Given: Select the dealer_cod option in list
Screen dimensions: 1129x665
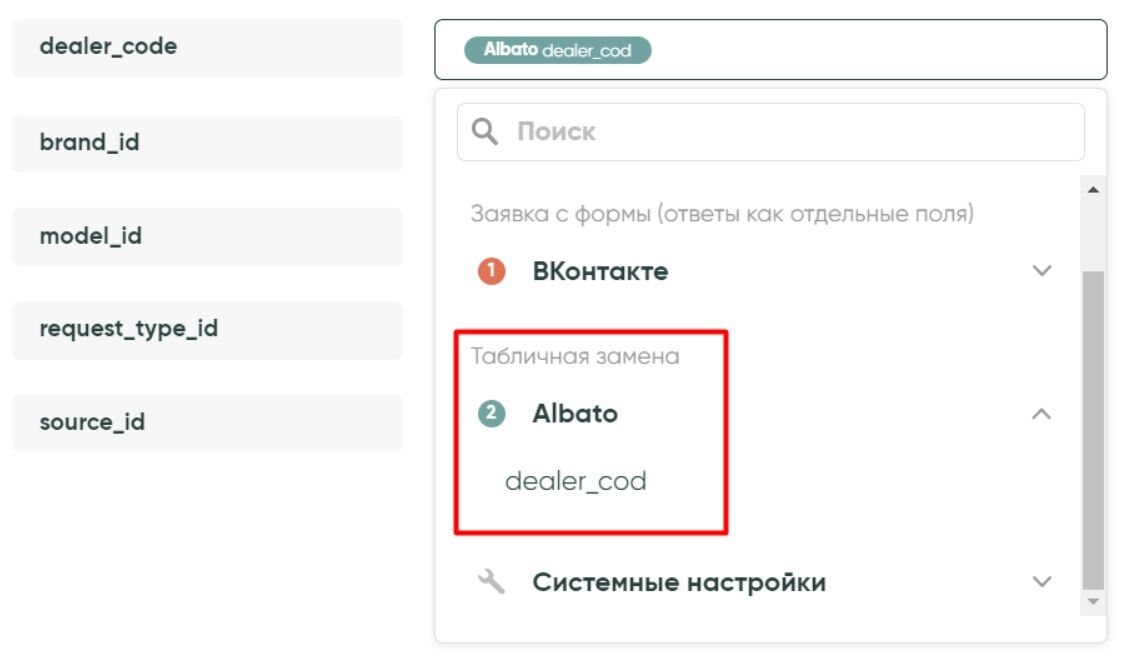Looking at the screenshot, I should coord(576,482).
